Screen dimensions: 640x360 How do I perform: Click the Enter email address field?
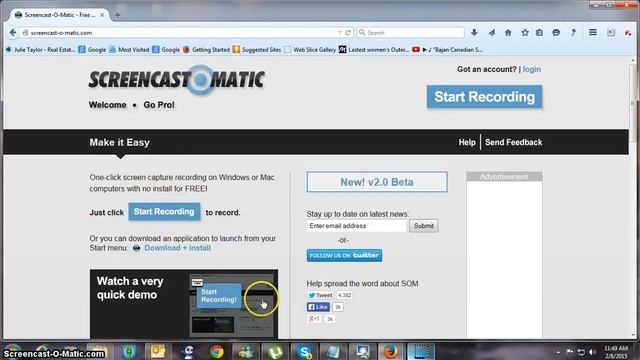point(357,226)
